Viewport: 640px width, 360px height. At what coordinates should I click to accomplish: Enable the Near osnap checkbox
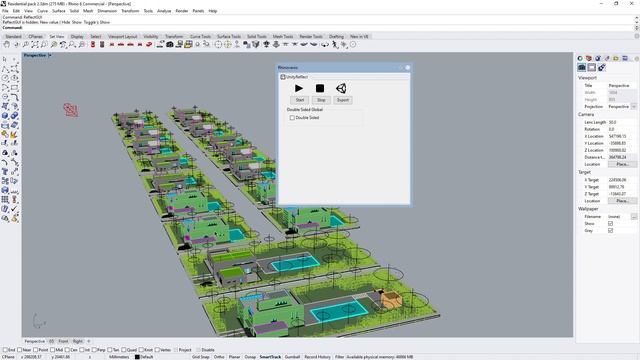[20, 350]
